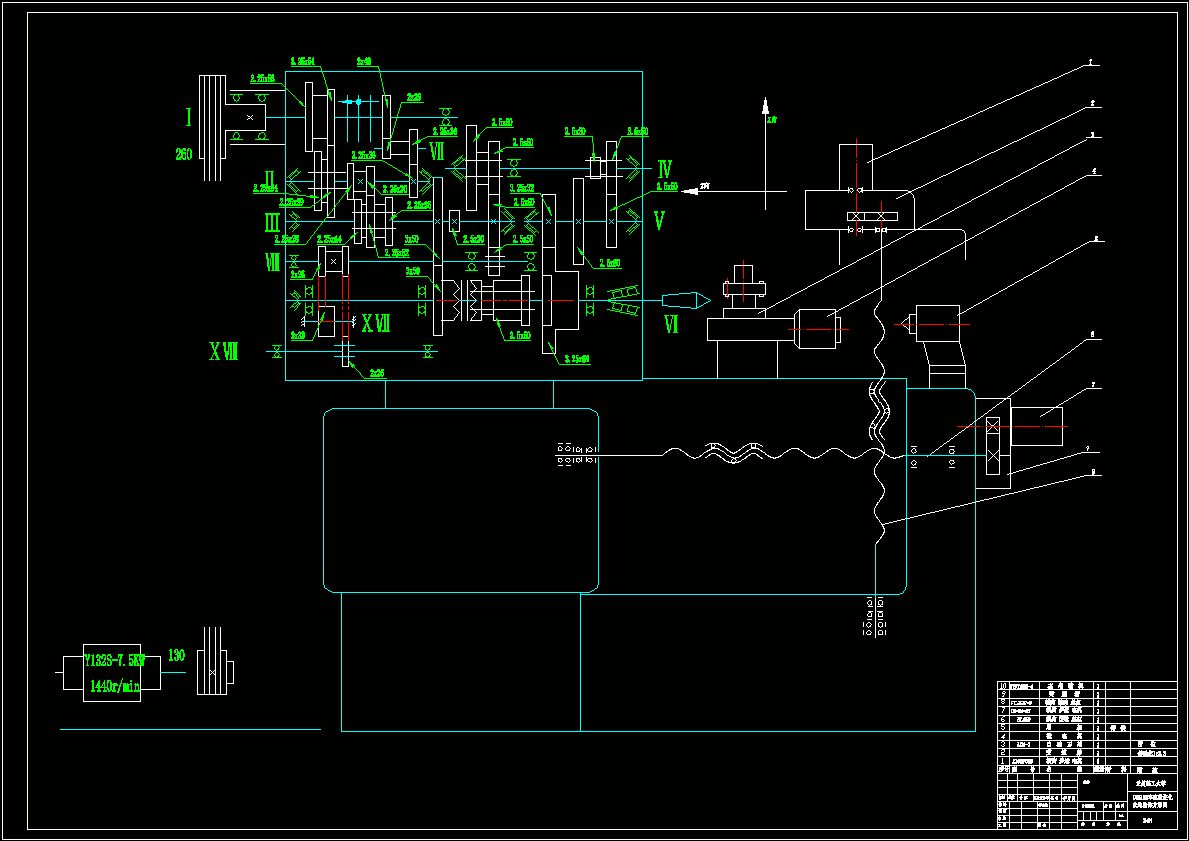Click the coupling box with X symbol
The image size is (1189, 841).
click(x=993, y=446)
